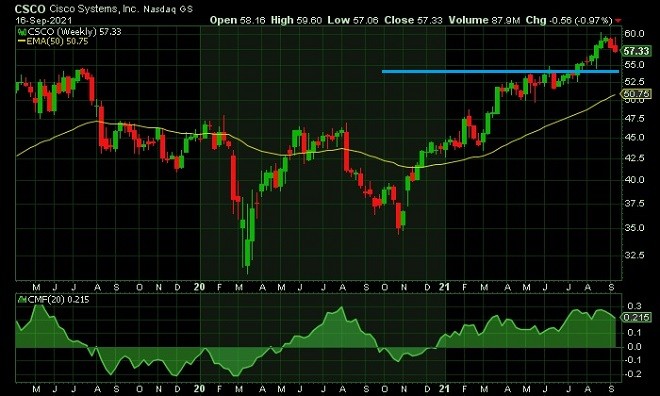Click the -0.1 label on CMF axis
This screenshot has width=660, height=396.
(634, 360)
